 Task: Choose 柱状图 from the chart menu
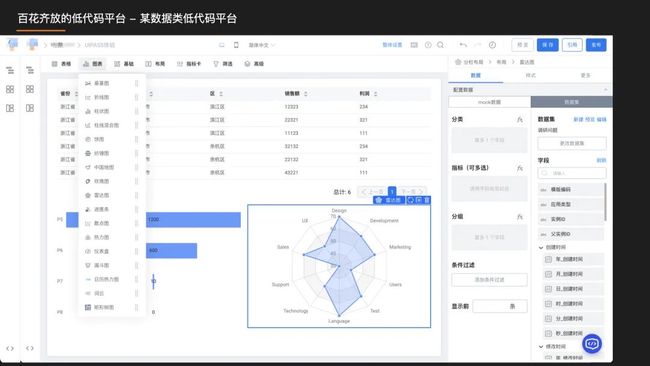tap(102, 111)
